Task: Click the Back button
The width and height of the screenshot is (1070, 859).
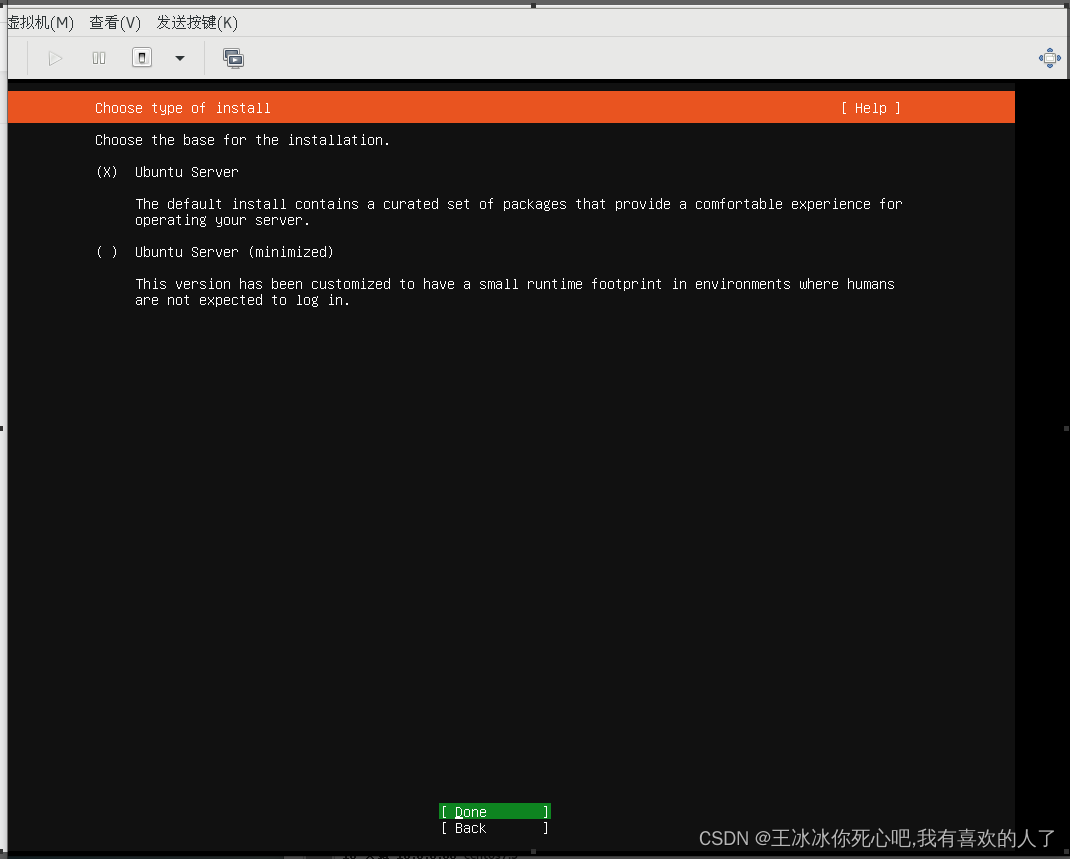Action: point(495,828)
